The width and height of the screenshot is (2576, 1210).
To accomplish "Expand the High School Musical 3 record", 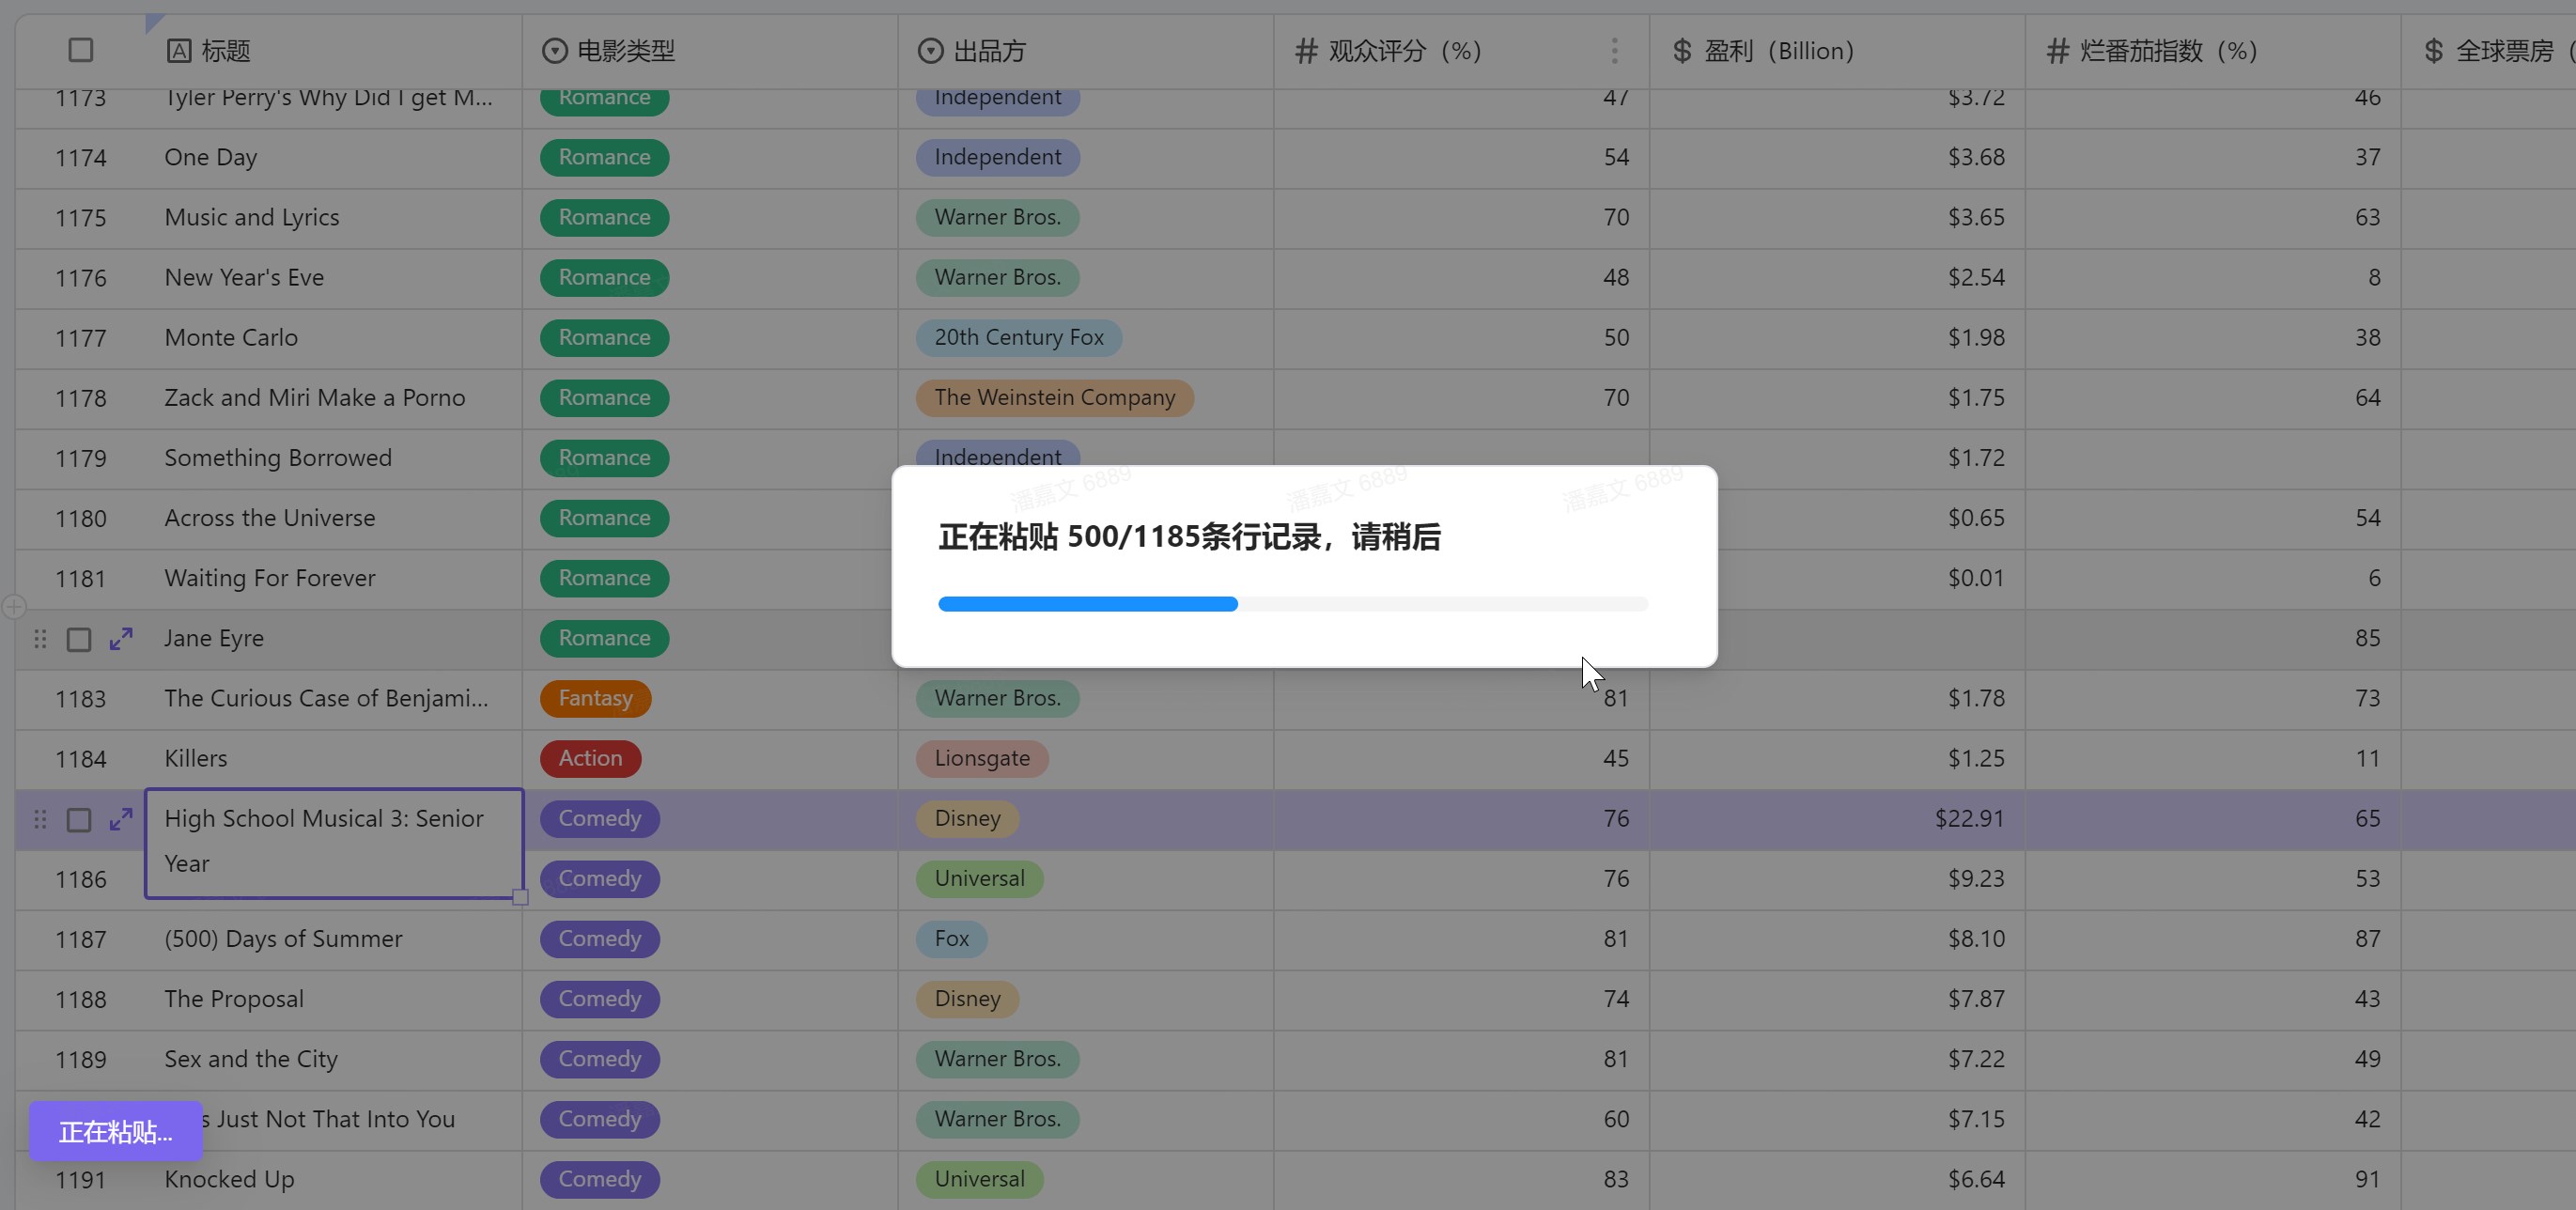I will click(x=121, y=819).
